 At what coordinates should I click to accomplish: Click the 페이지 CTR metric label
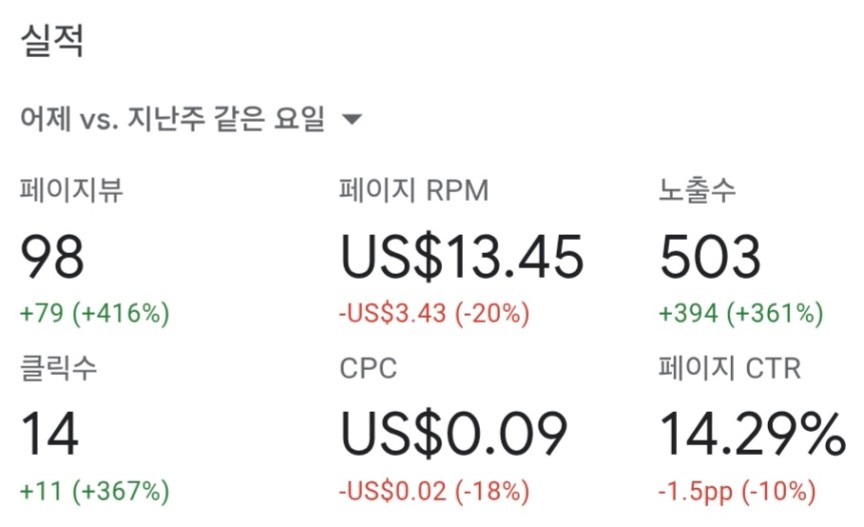[730, 368]
